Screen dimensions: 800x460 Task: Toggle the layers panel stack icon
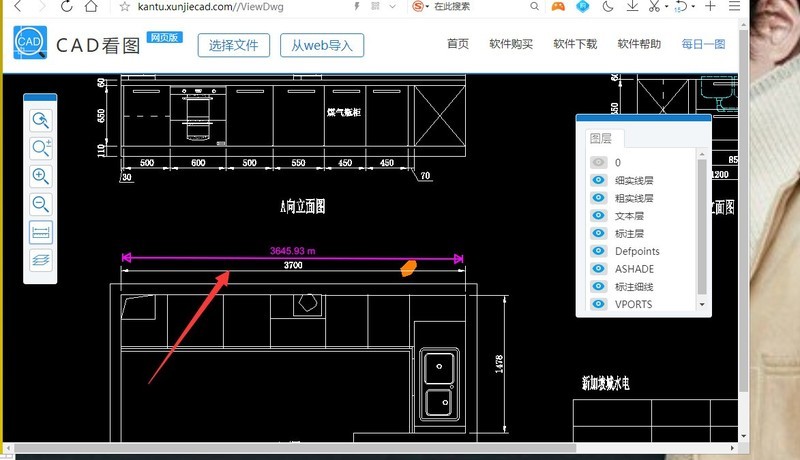tap(41, 260)
